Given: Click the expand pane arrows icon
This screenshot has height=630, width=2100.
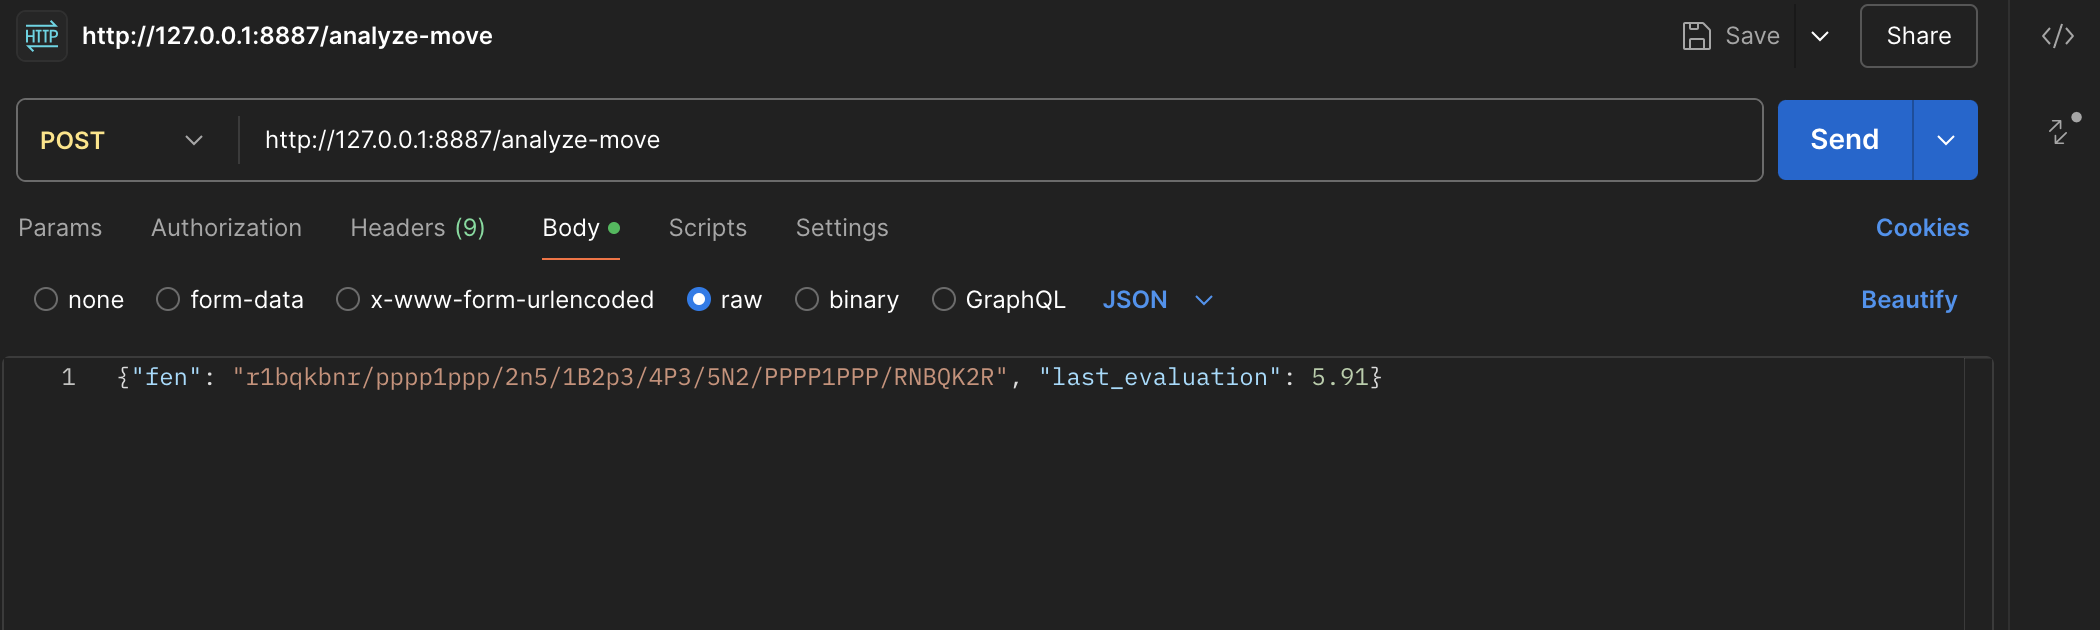Looking at the screenshot, I should [2060, 130].
